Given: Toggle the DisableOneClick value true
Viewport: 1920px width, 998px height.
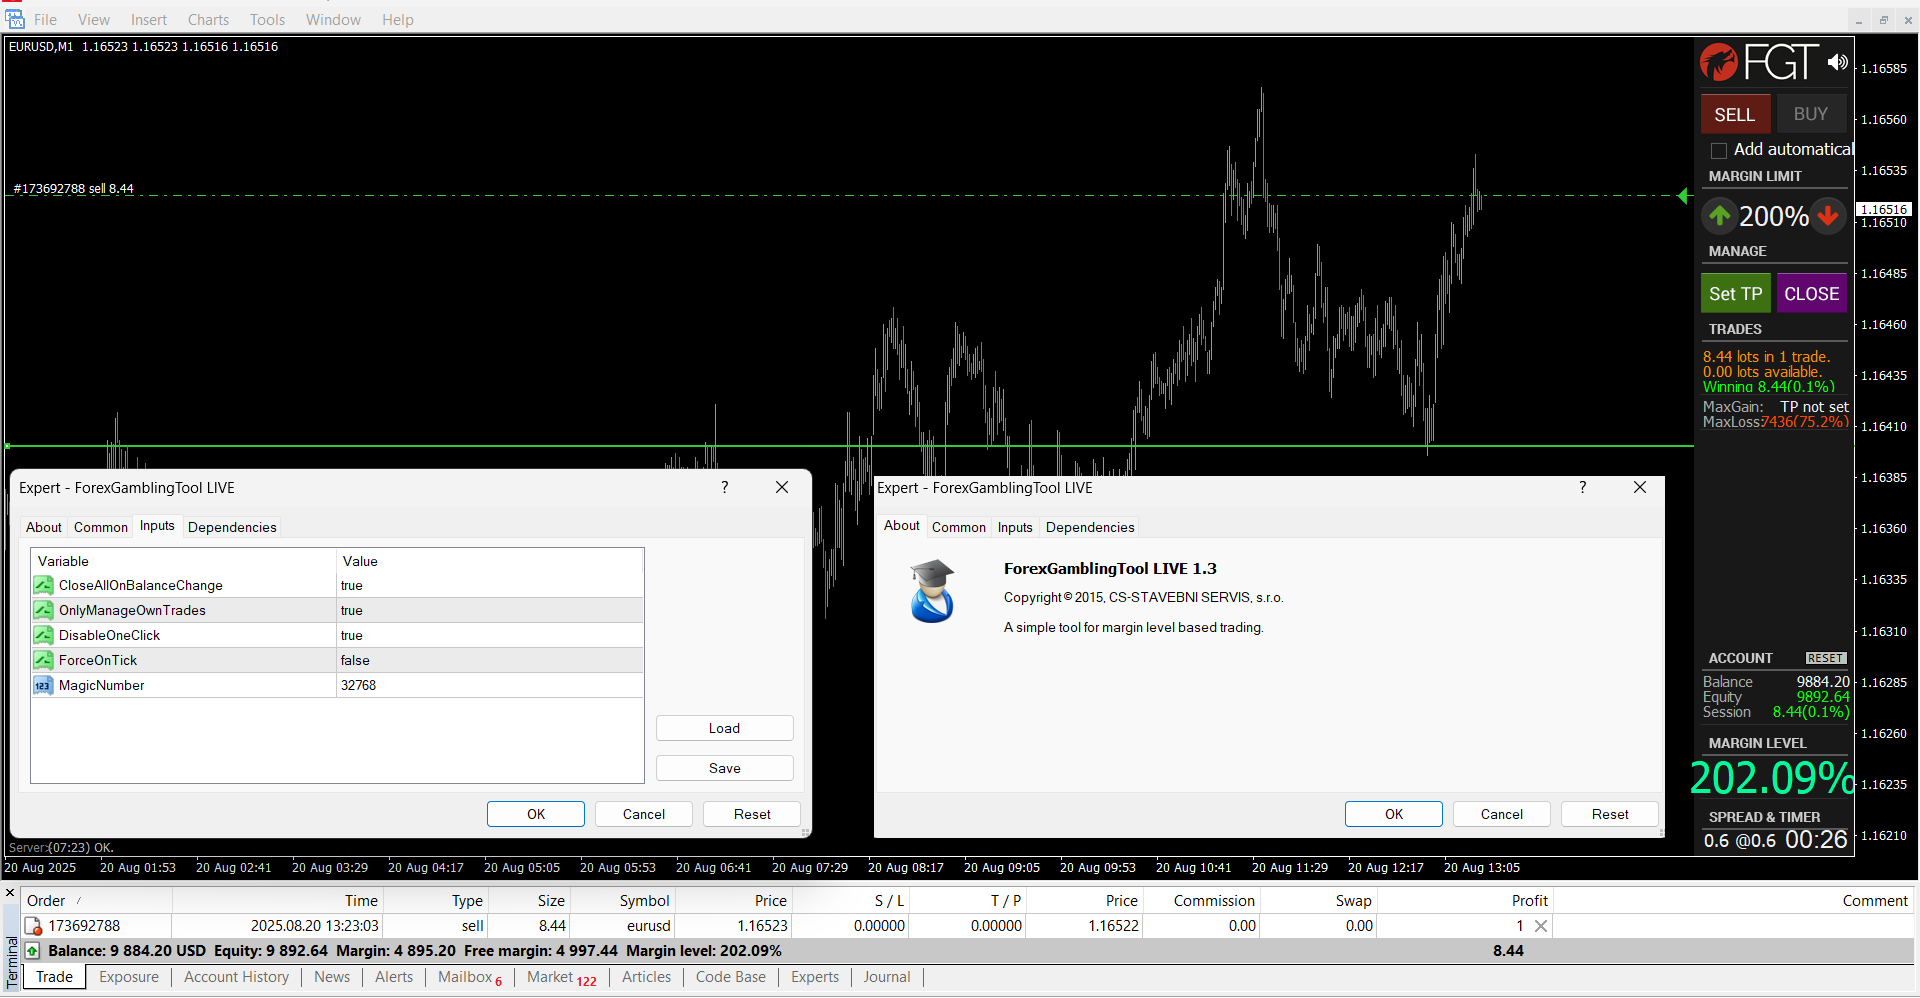Looking at the screenshot, I should (352, 636).
